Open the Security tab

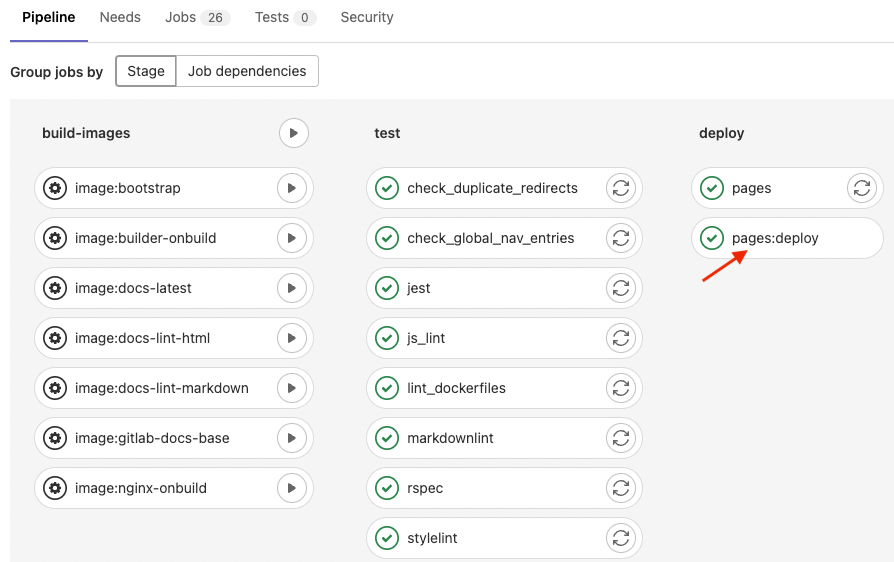367,17
